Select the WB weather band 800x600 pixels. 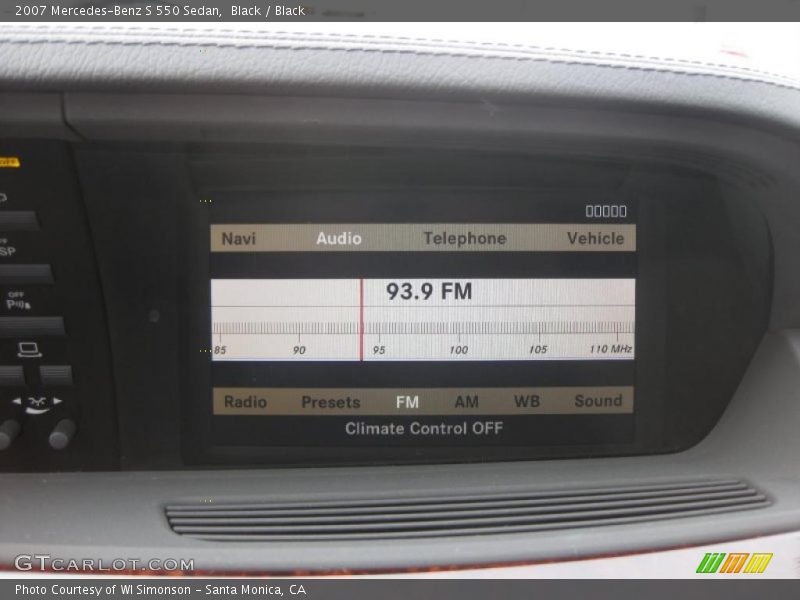pyautogui.click(x=527, y=401)
